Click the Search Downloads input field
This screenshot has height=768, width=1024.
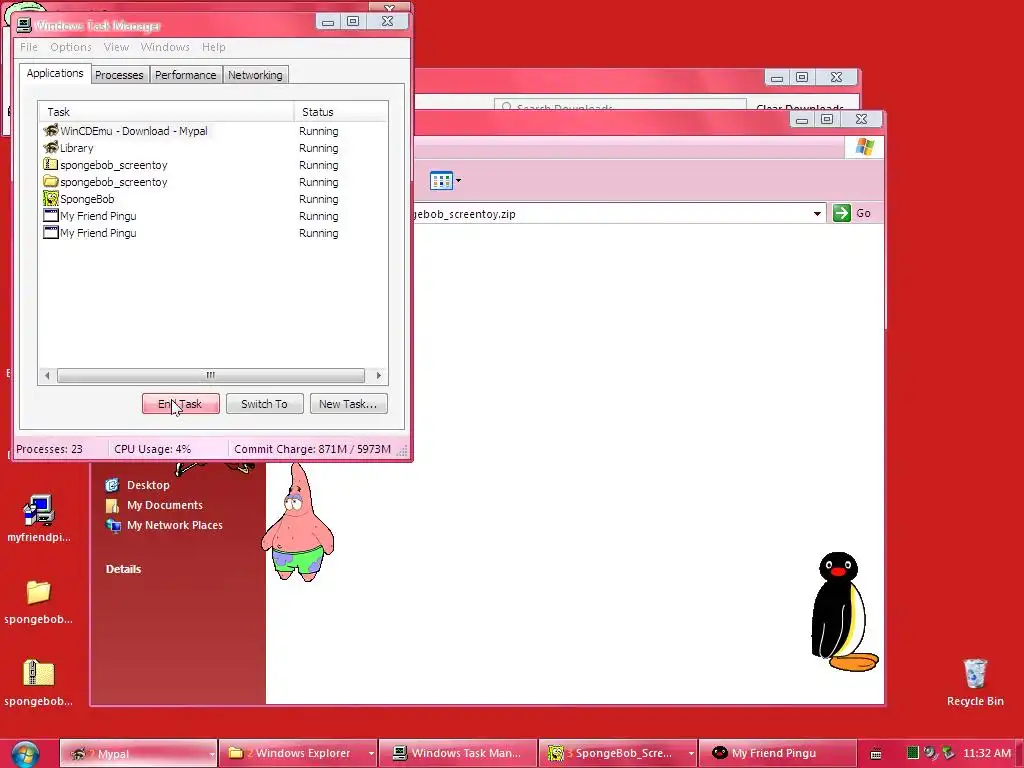coord(620,105)
